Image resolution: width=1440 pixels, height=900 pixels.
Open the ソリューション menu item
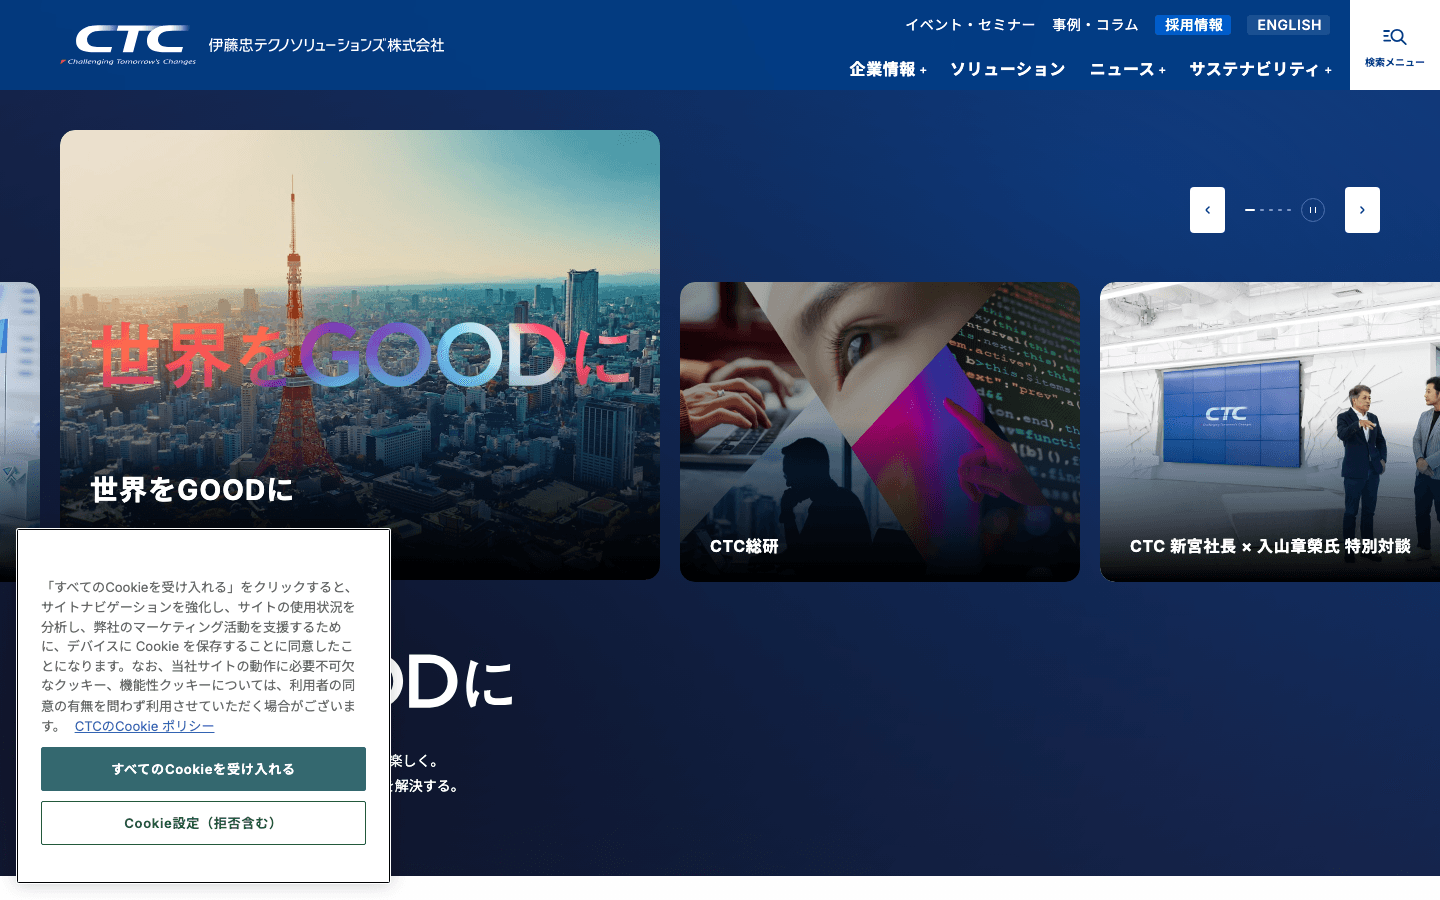click(1008, 69)
